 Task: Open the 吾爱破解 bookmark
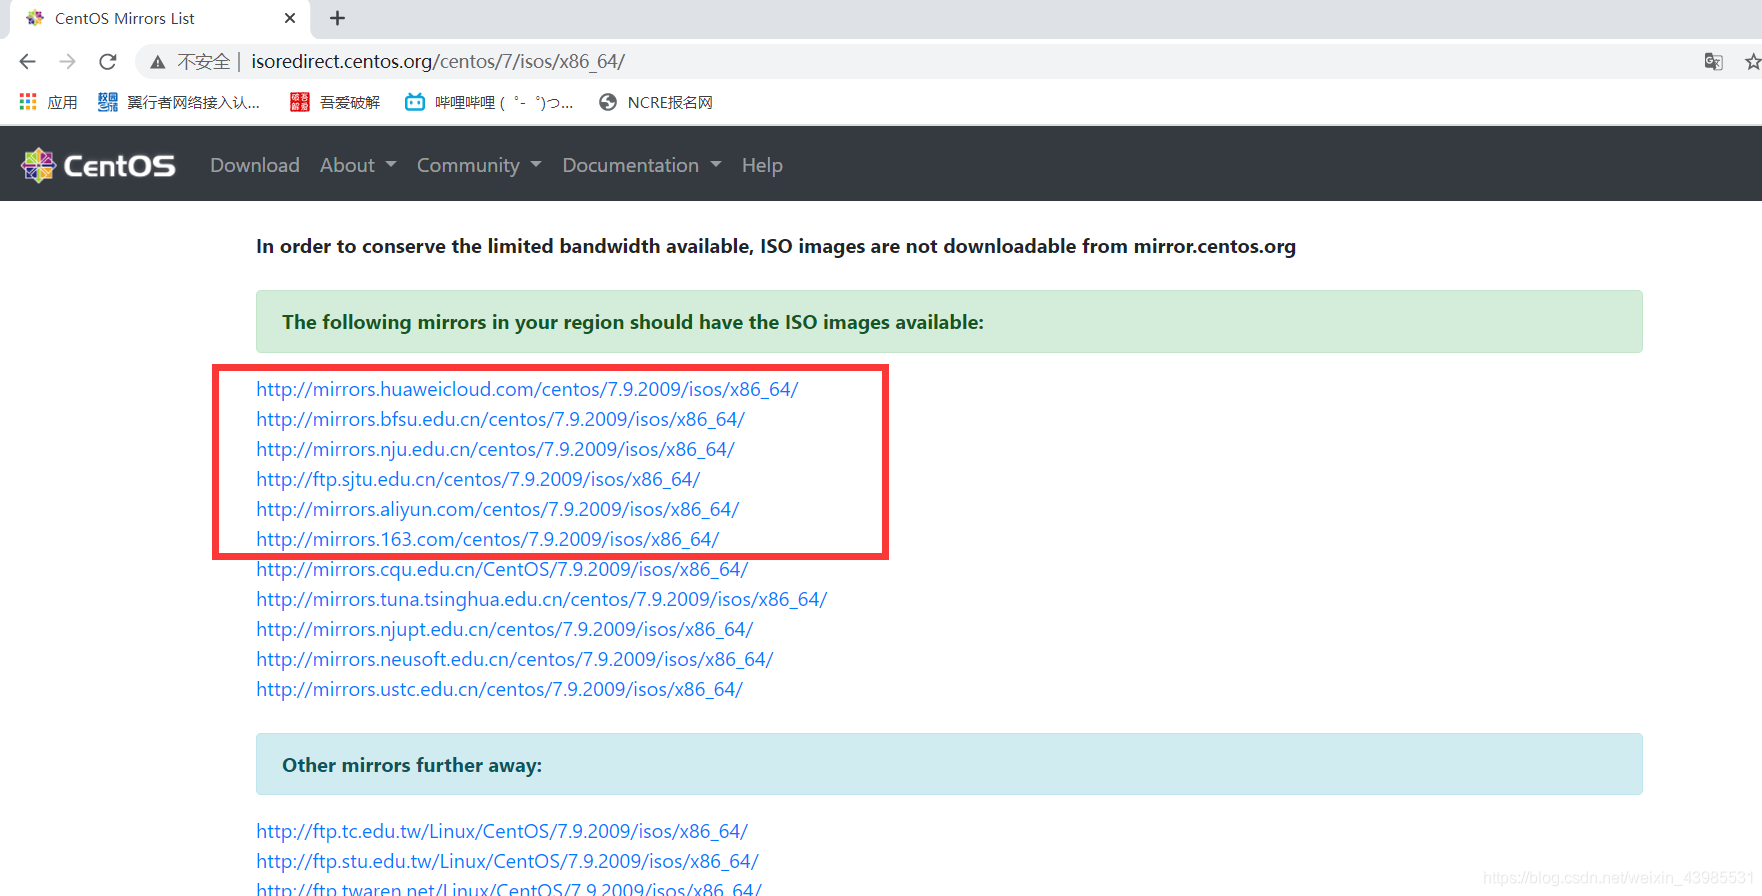tap(335, 102)
